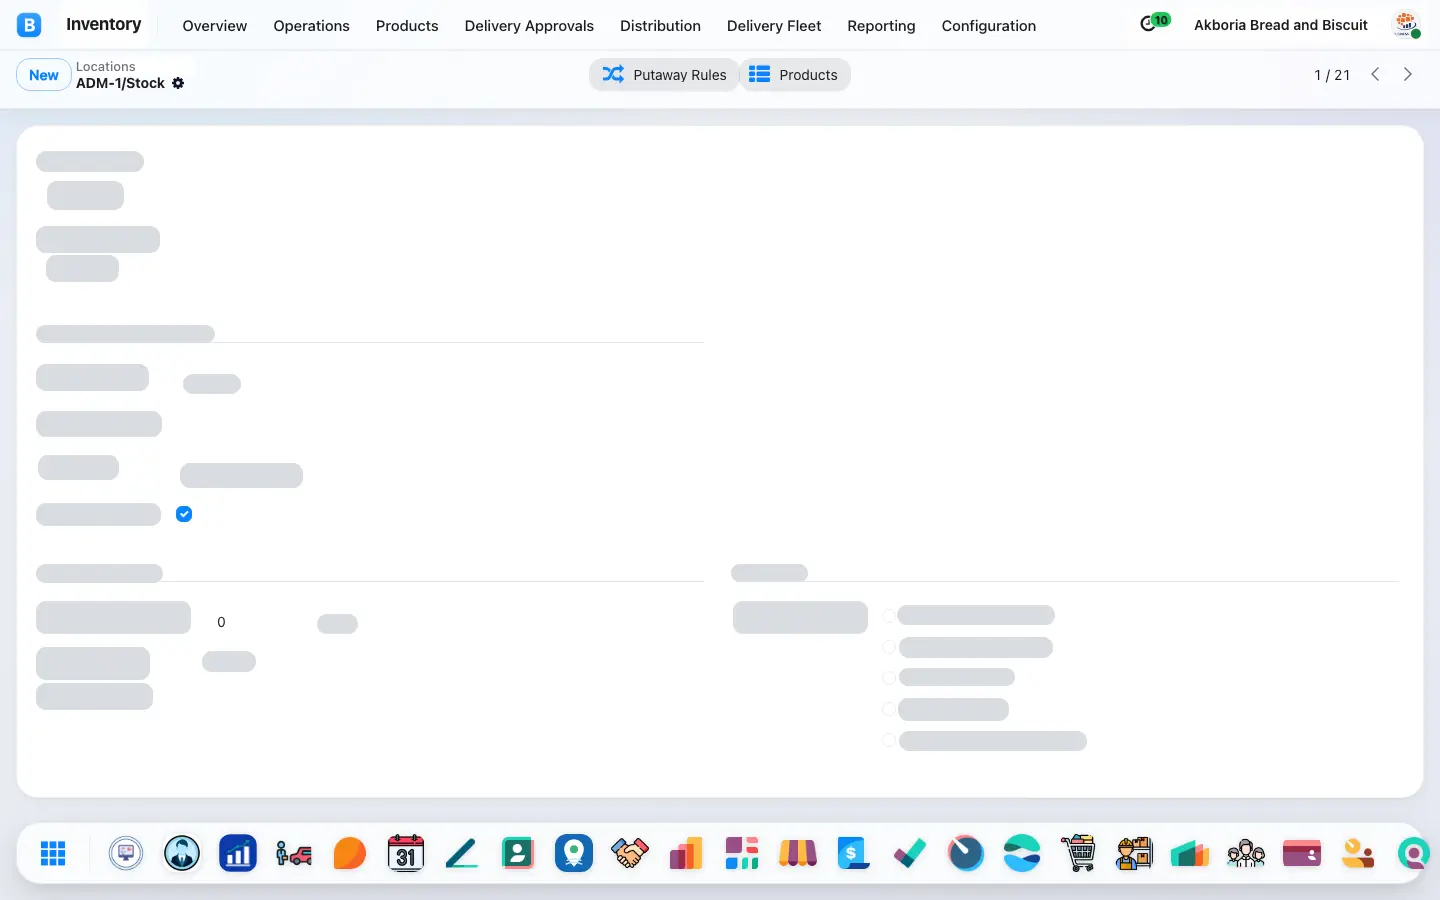Open the warehouse worker boxes app

tap(1134, 853)
